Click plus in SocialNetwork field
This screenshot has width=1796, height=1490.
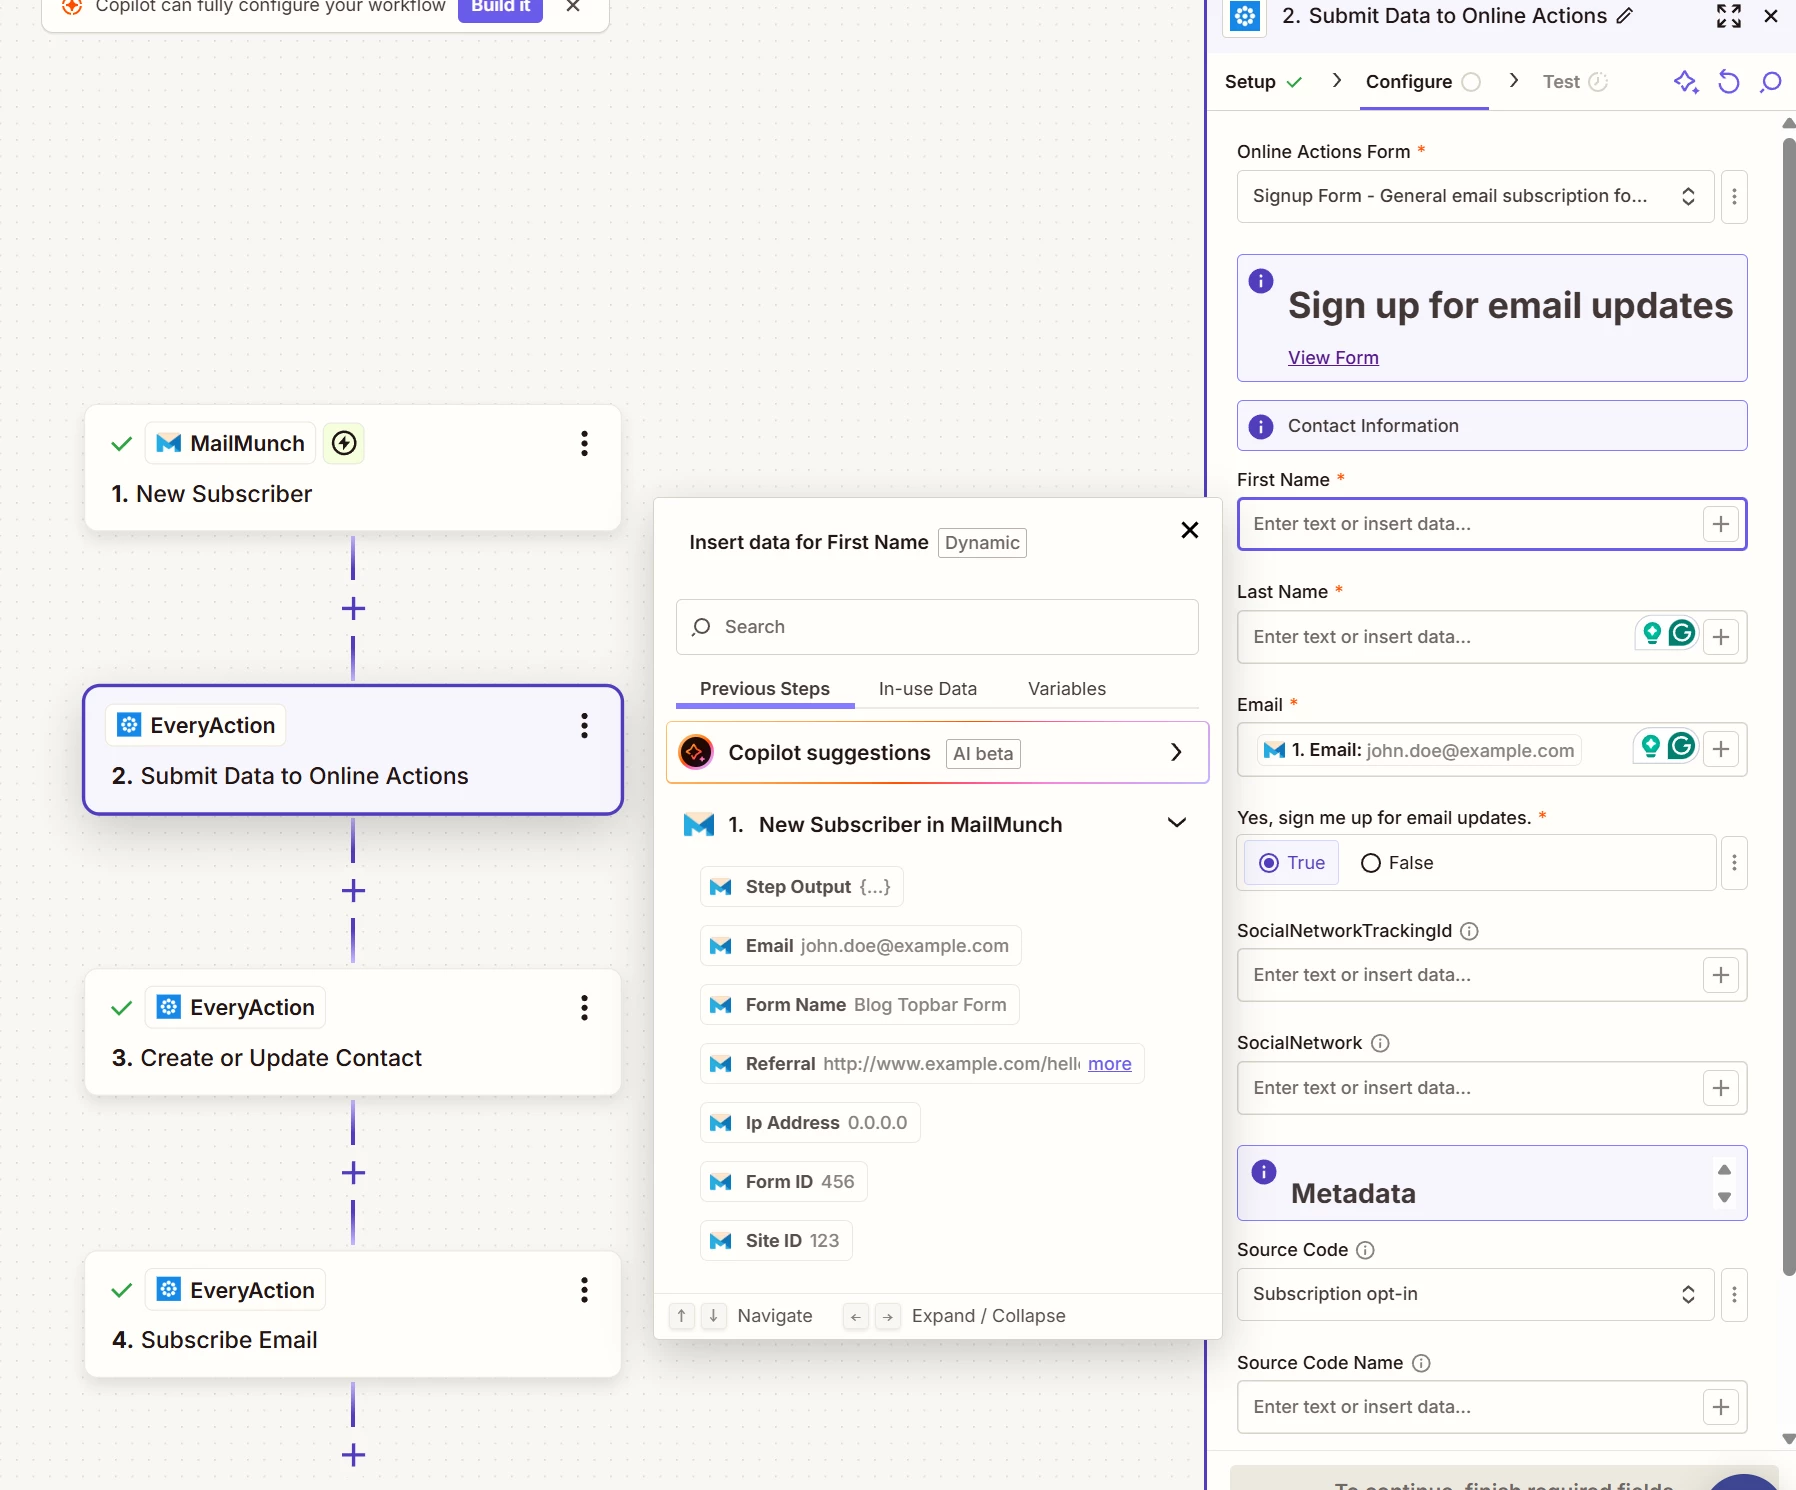pyautogui.click(x=1721, y=1088)
